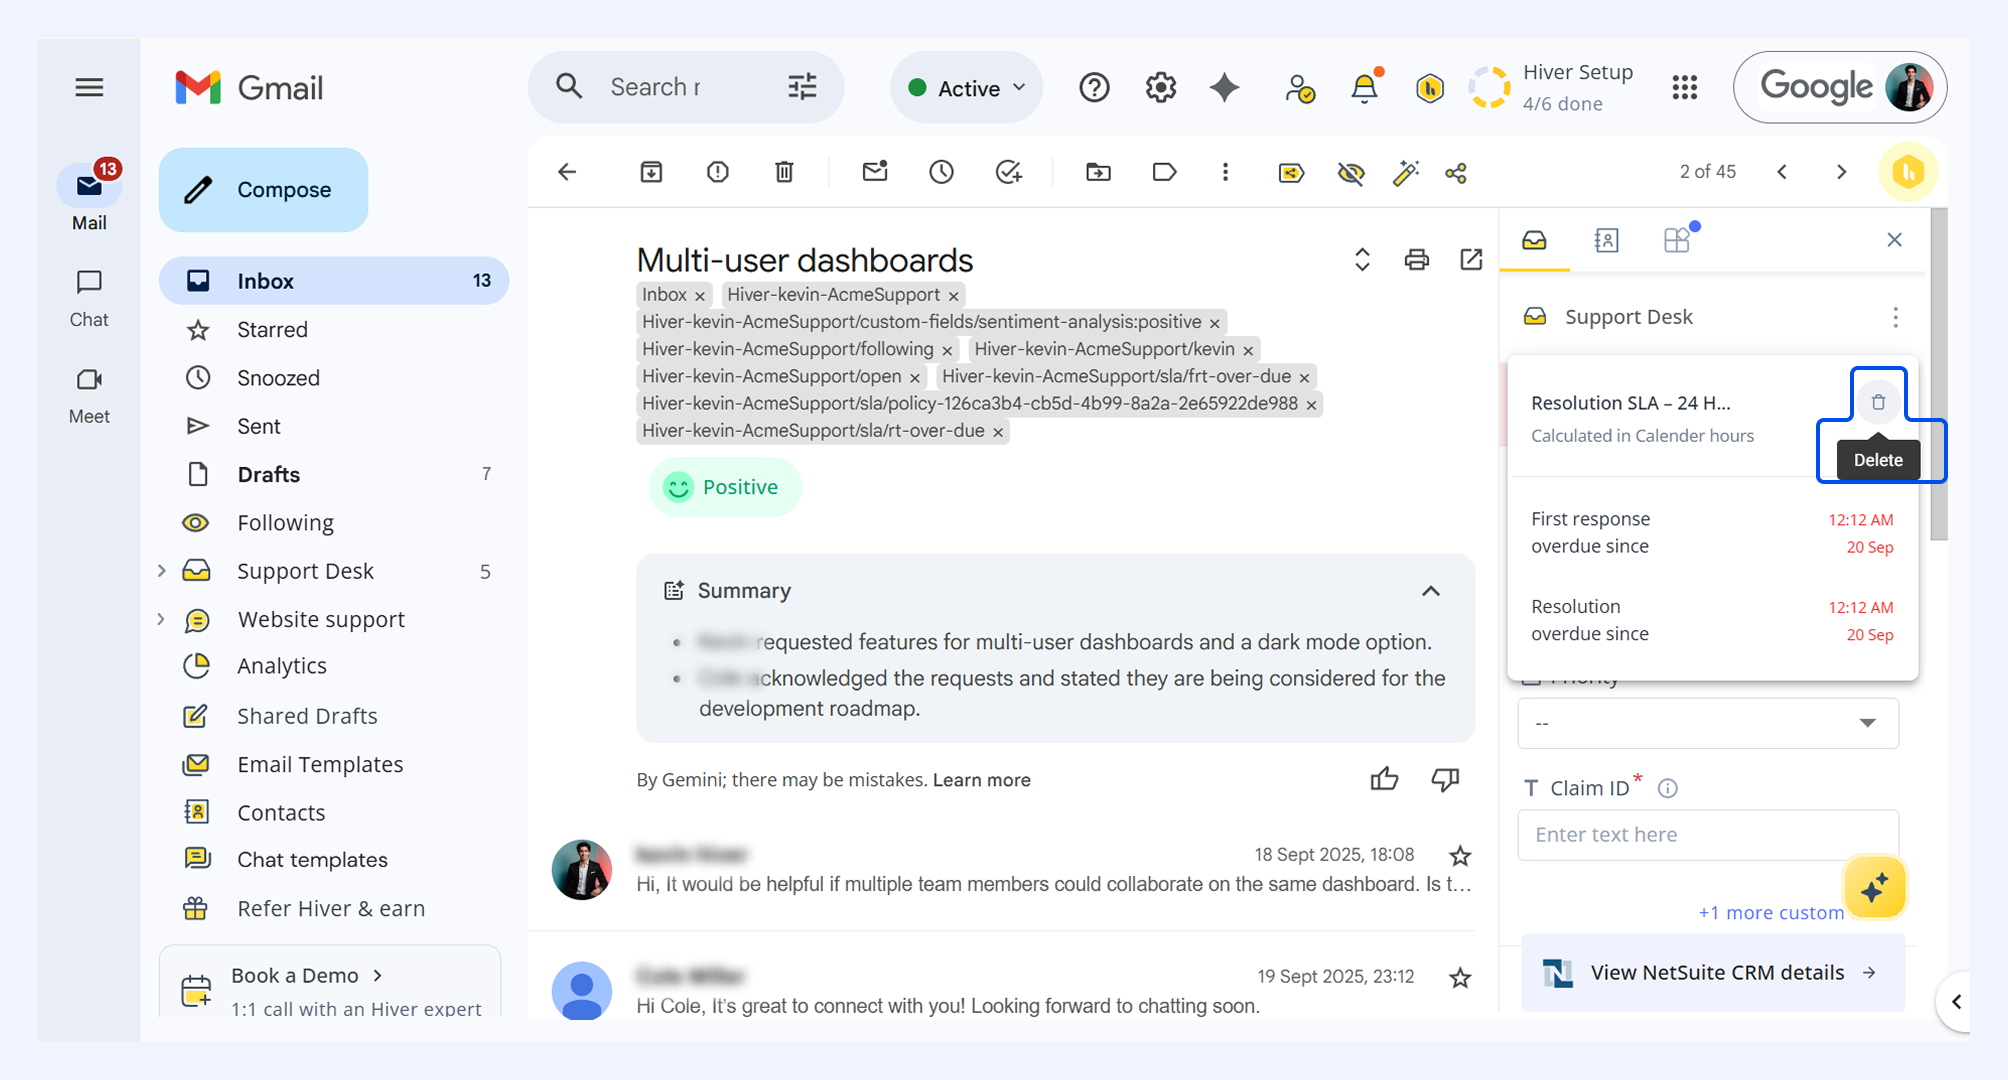Viewport: 2008px width, 1080px height.
Task: Click the Hiver magic wand icon
Action: [1406, 173]
